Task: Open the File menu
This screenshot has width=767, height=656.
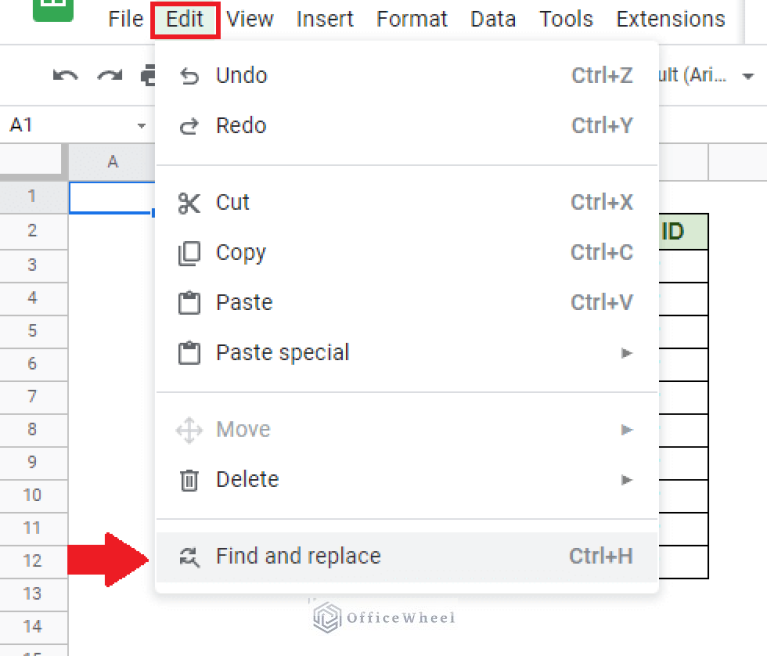Action: pyautogui.click(x=125, y=19)
